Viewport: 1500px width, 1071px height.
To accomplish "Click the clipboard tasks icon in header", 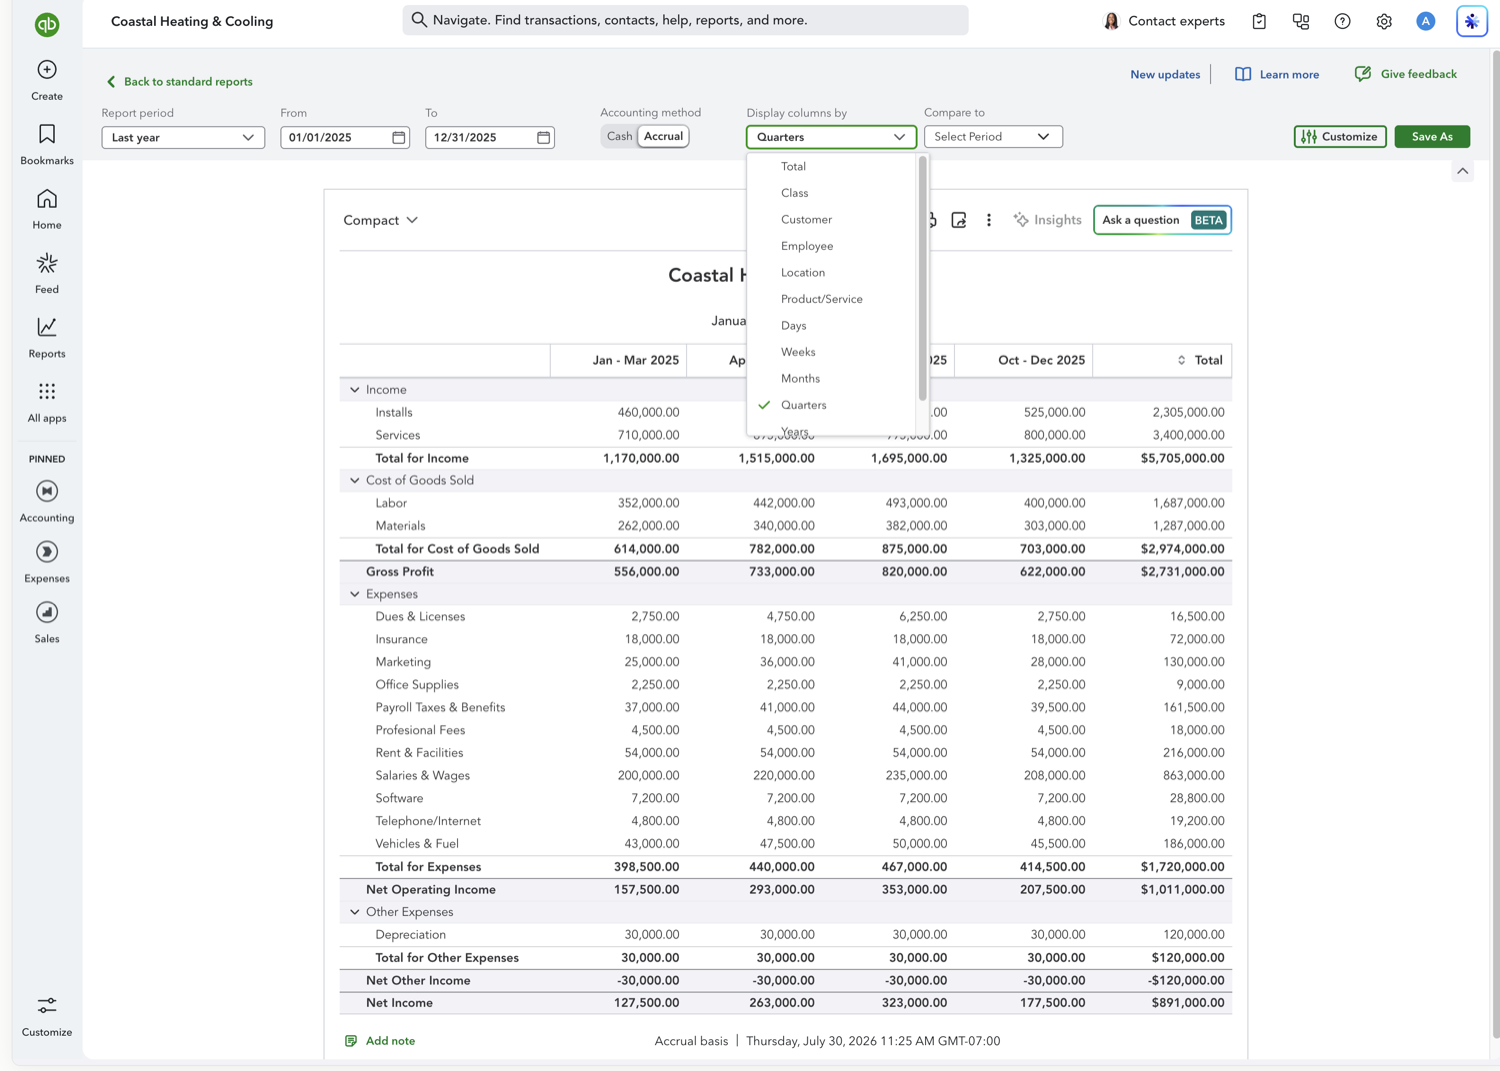I will point(1259,21).
